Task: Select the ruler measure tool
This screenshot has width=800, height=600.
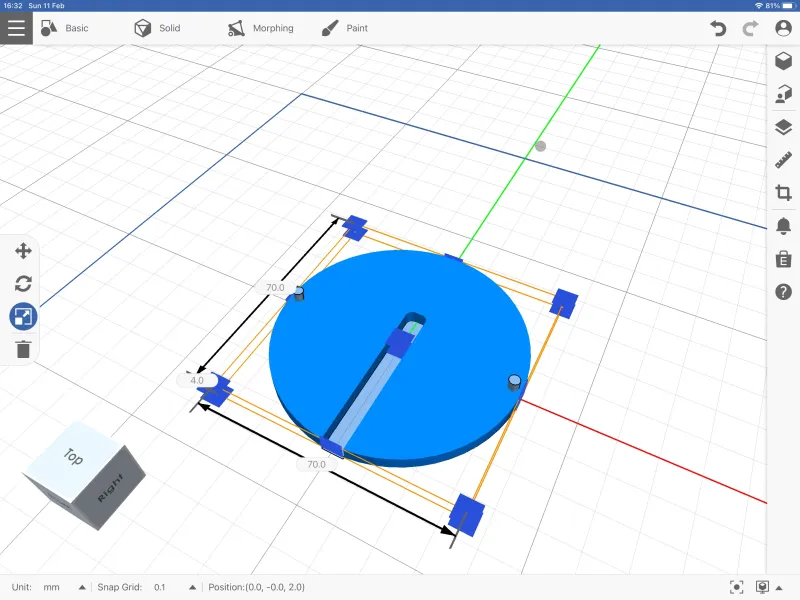Action: (783, 160)
